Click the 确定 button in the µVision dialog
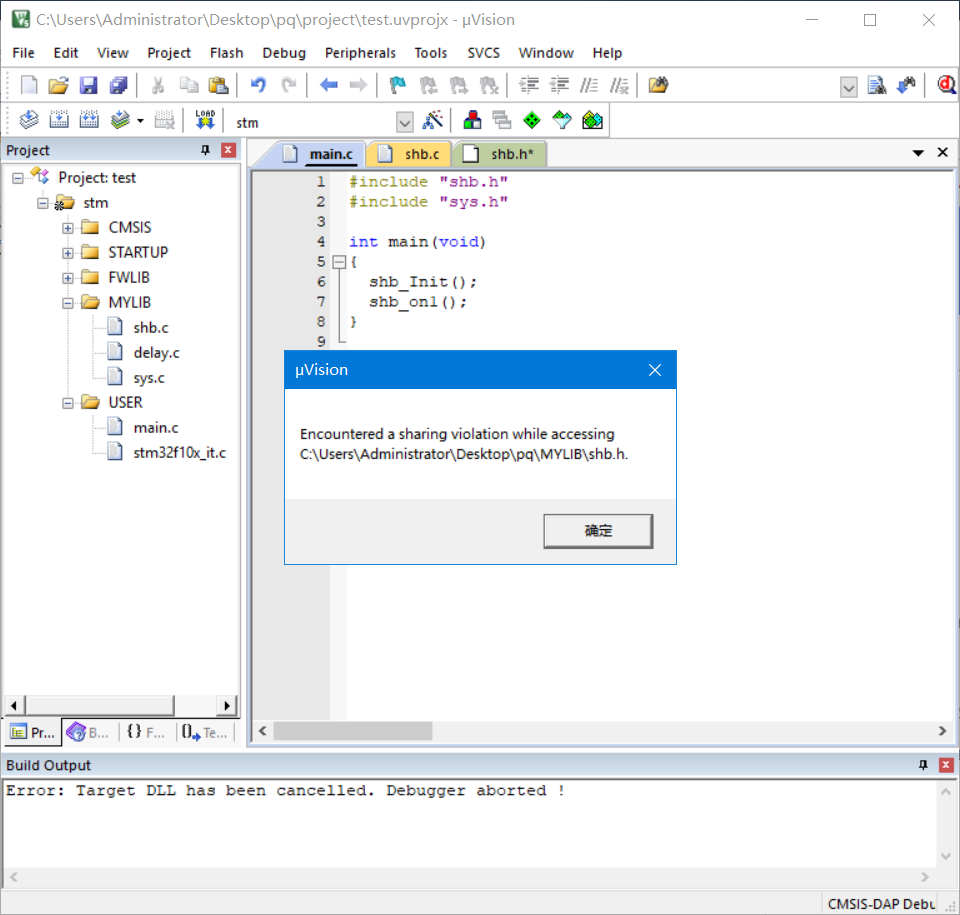This screenshot has height=915, width=960. 598,531
